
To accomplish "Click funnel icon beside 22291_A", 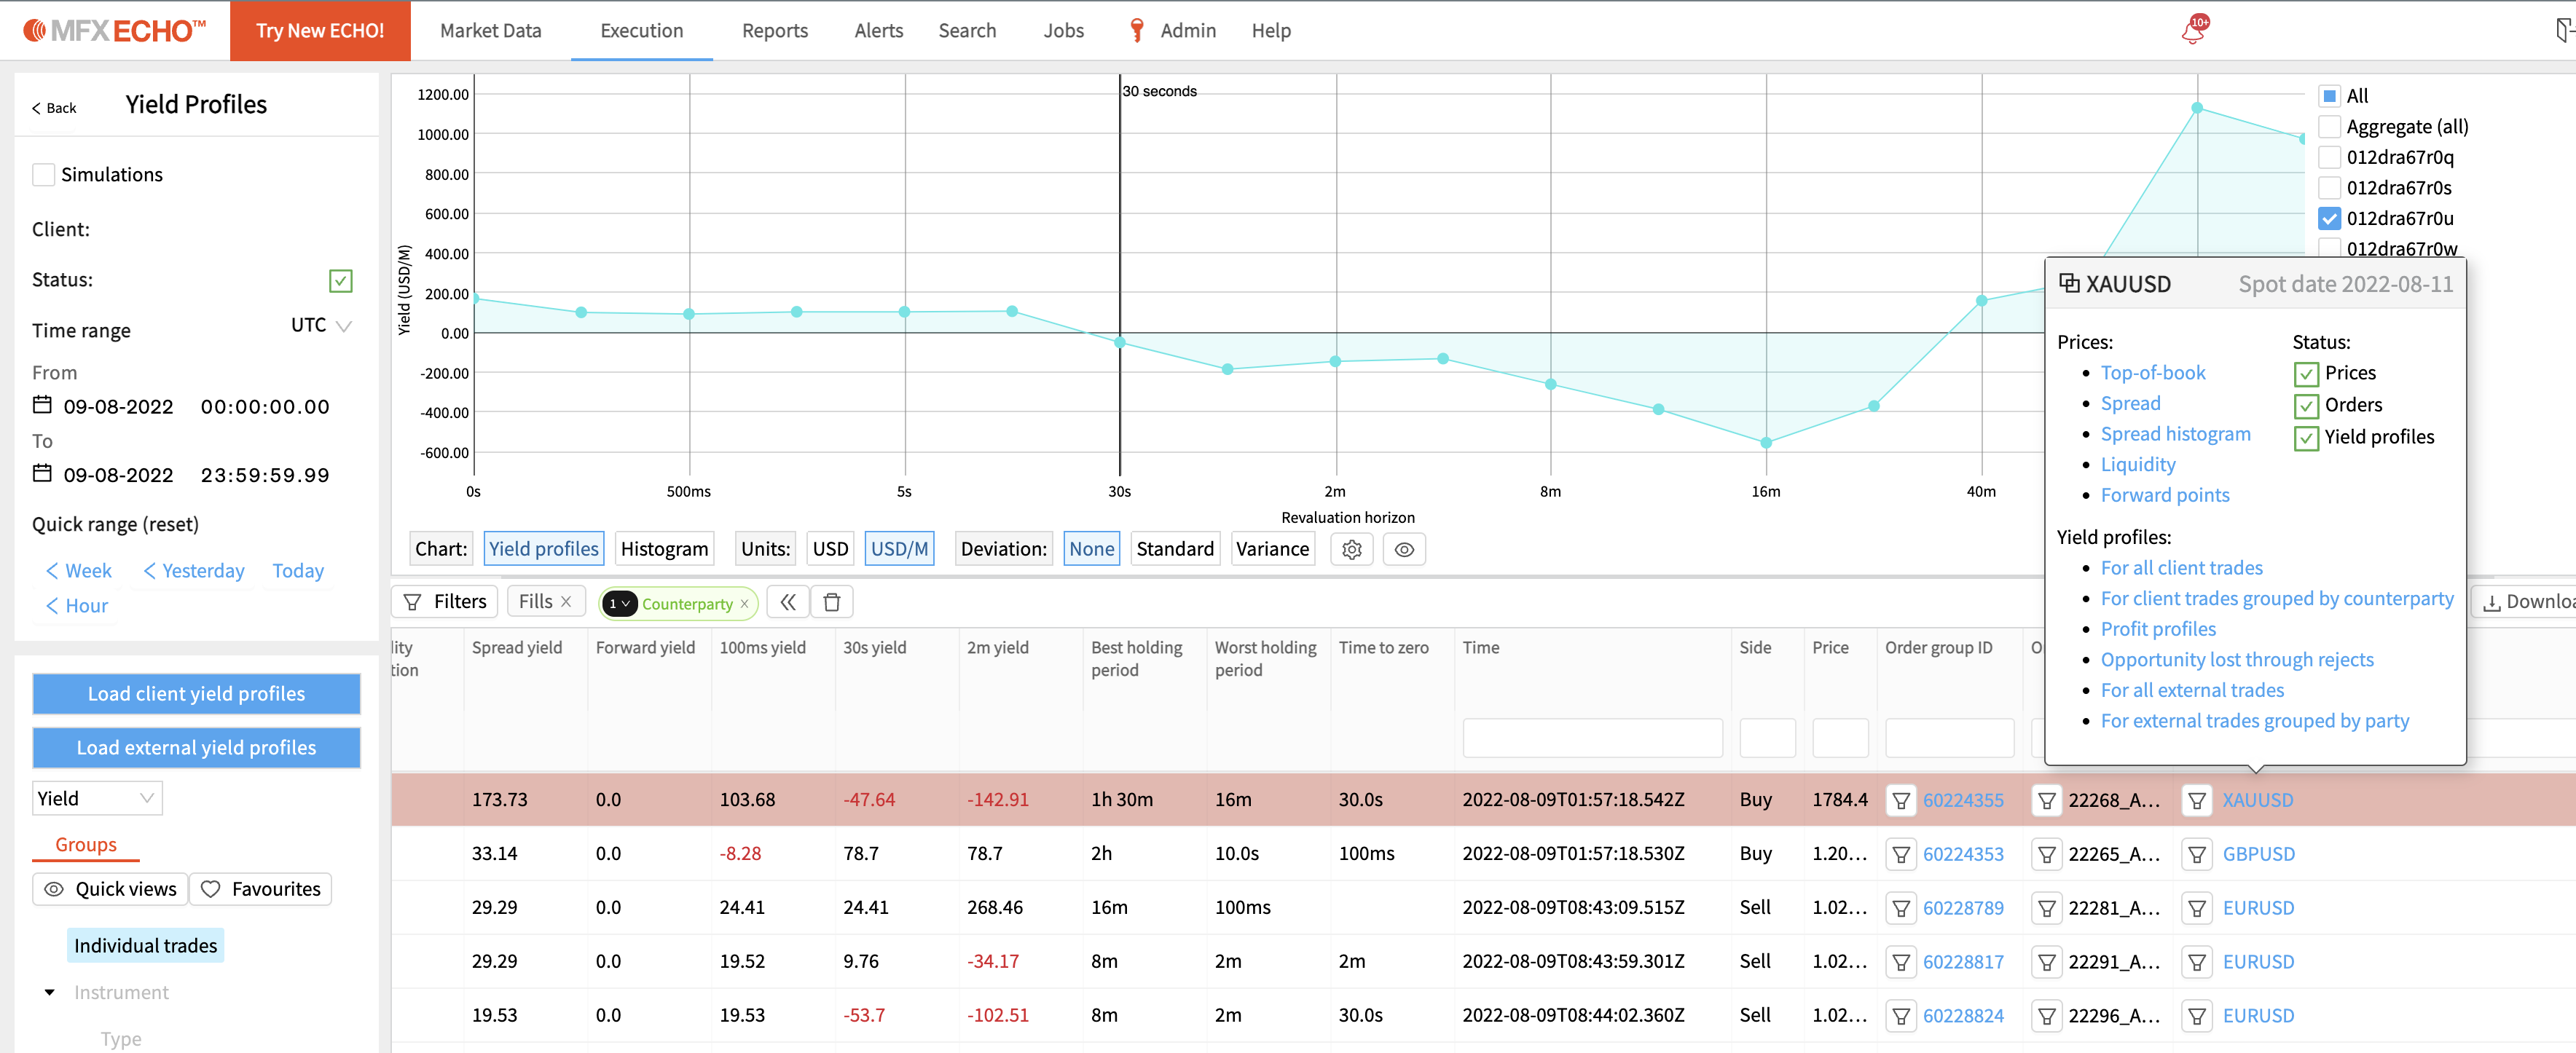I will pos(2047,962).
